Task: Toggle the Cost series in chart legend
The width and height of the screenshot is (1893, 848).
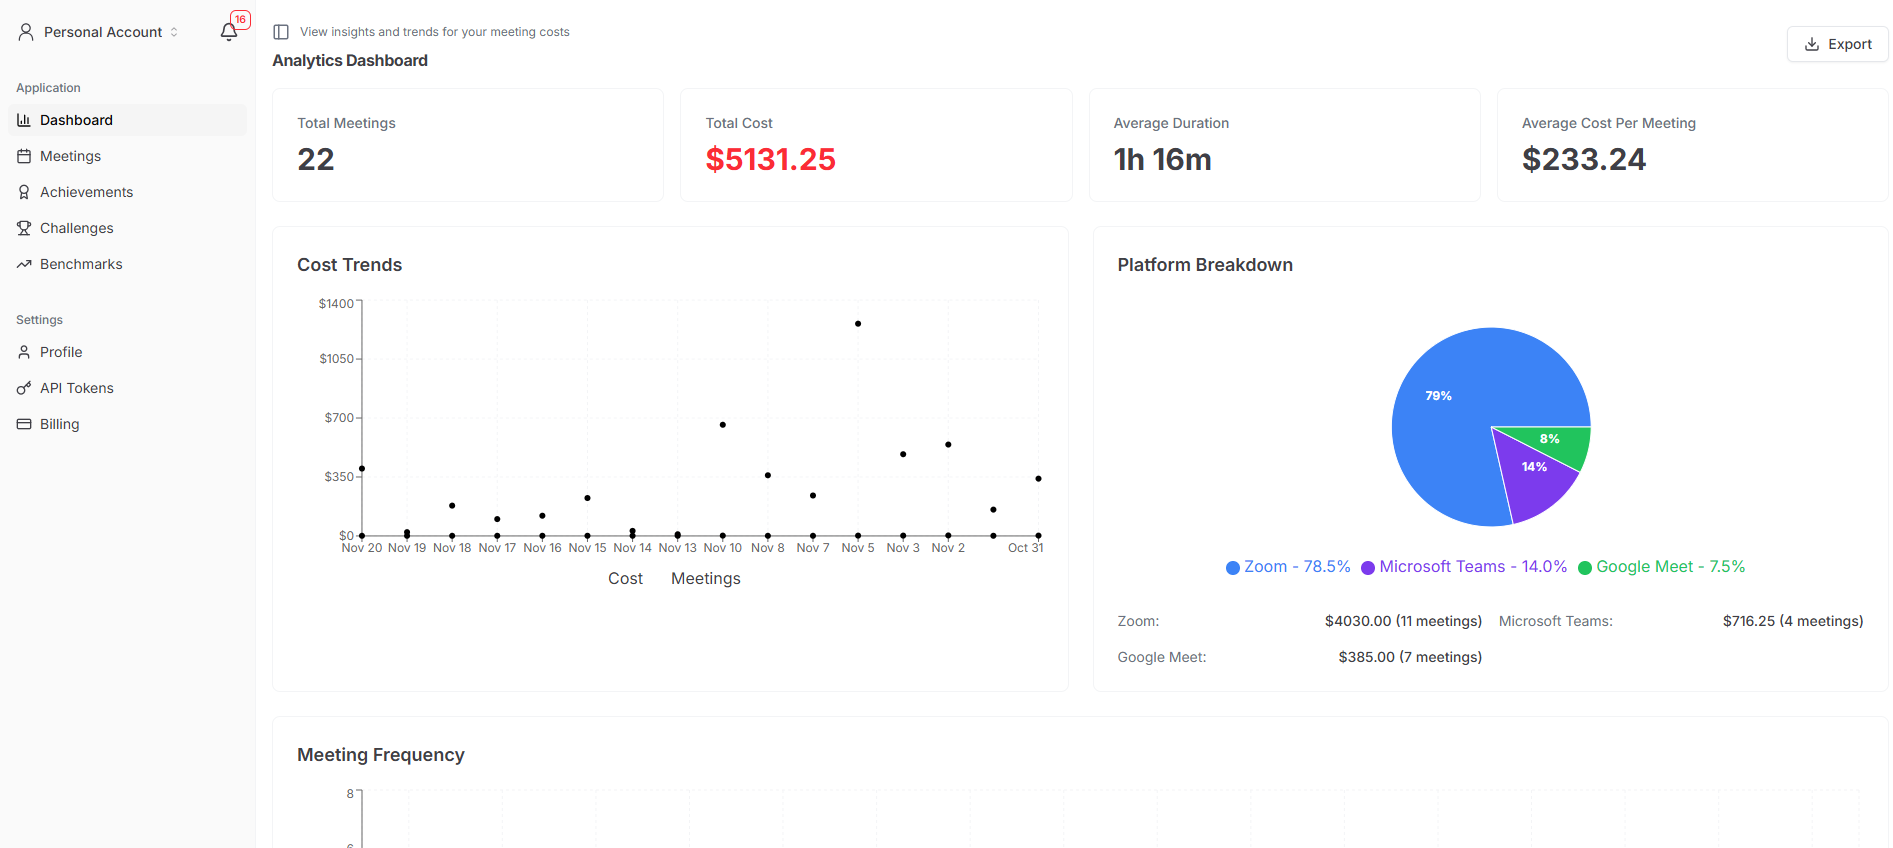Action: coord(625,579)
